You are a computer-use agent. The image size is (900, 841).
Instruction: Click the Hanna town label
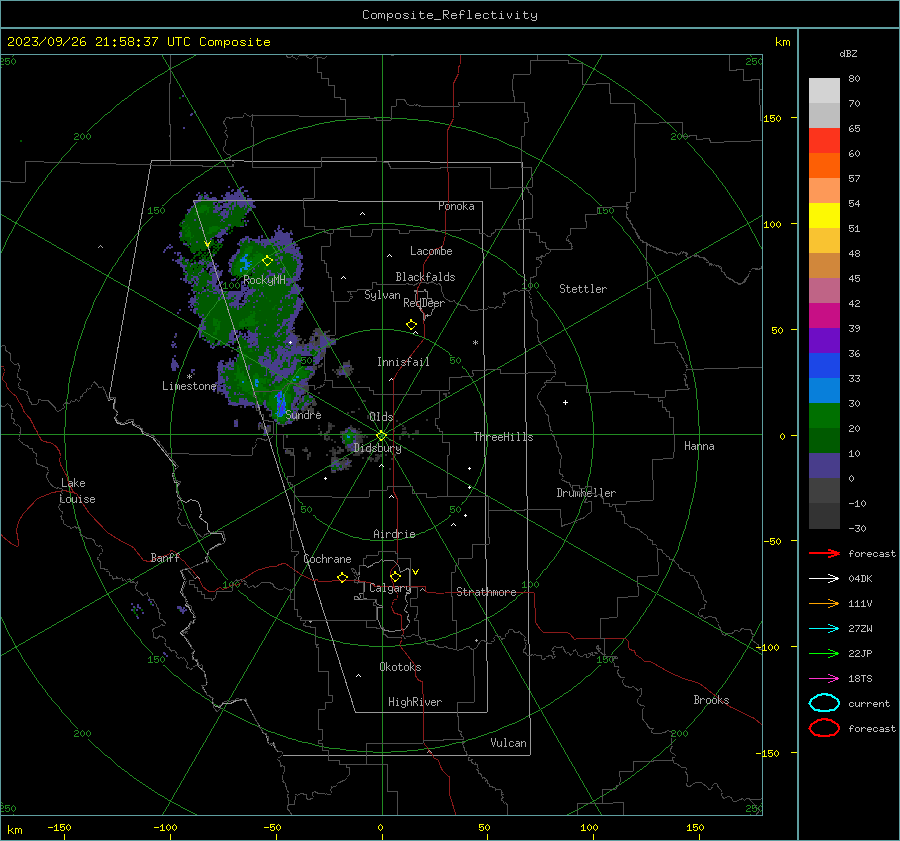[699, 446]
